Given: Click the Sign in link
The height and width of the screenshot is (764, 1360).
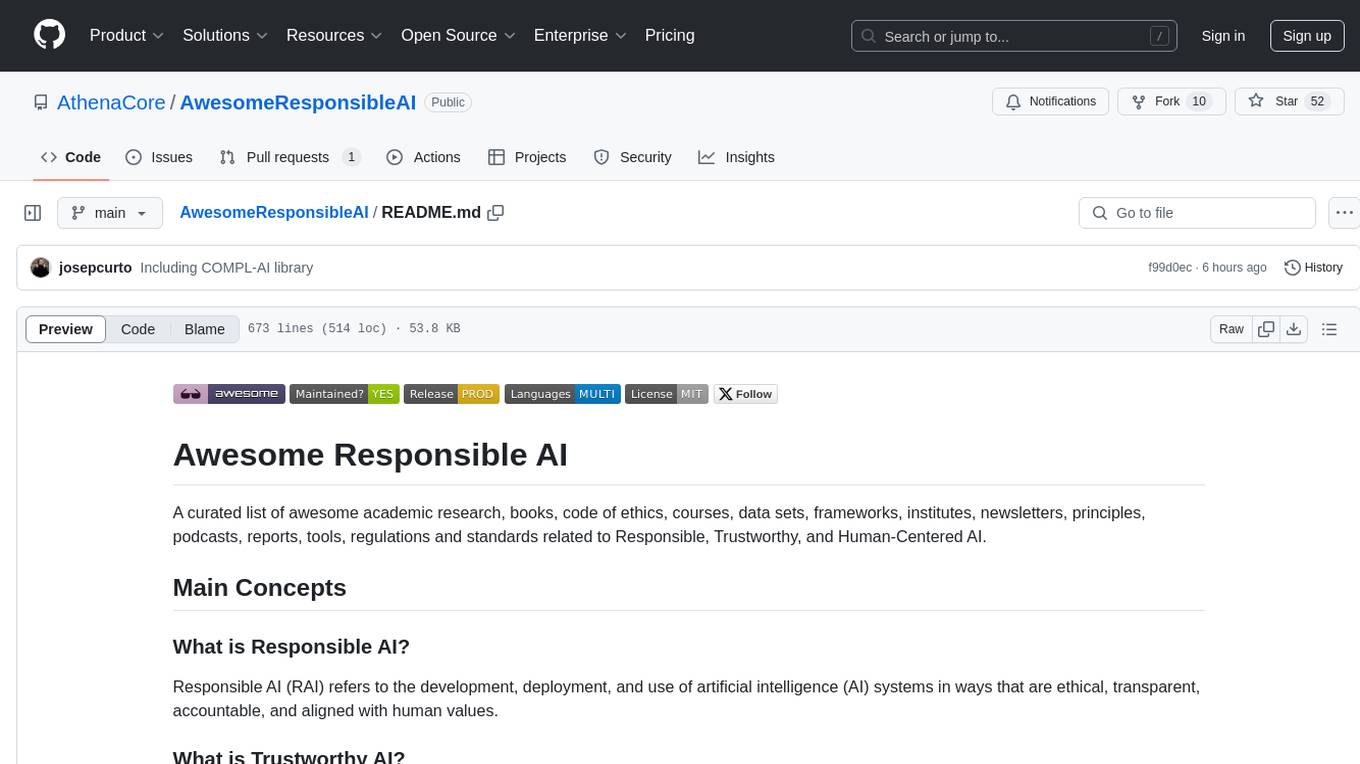Looking at the screenshot, I should coord(1223,36).
